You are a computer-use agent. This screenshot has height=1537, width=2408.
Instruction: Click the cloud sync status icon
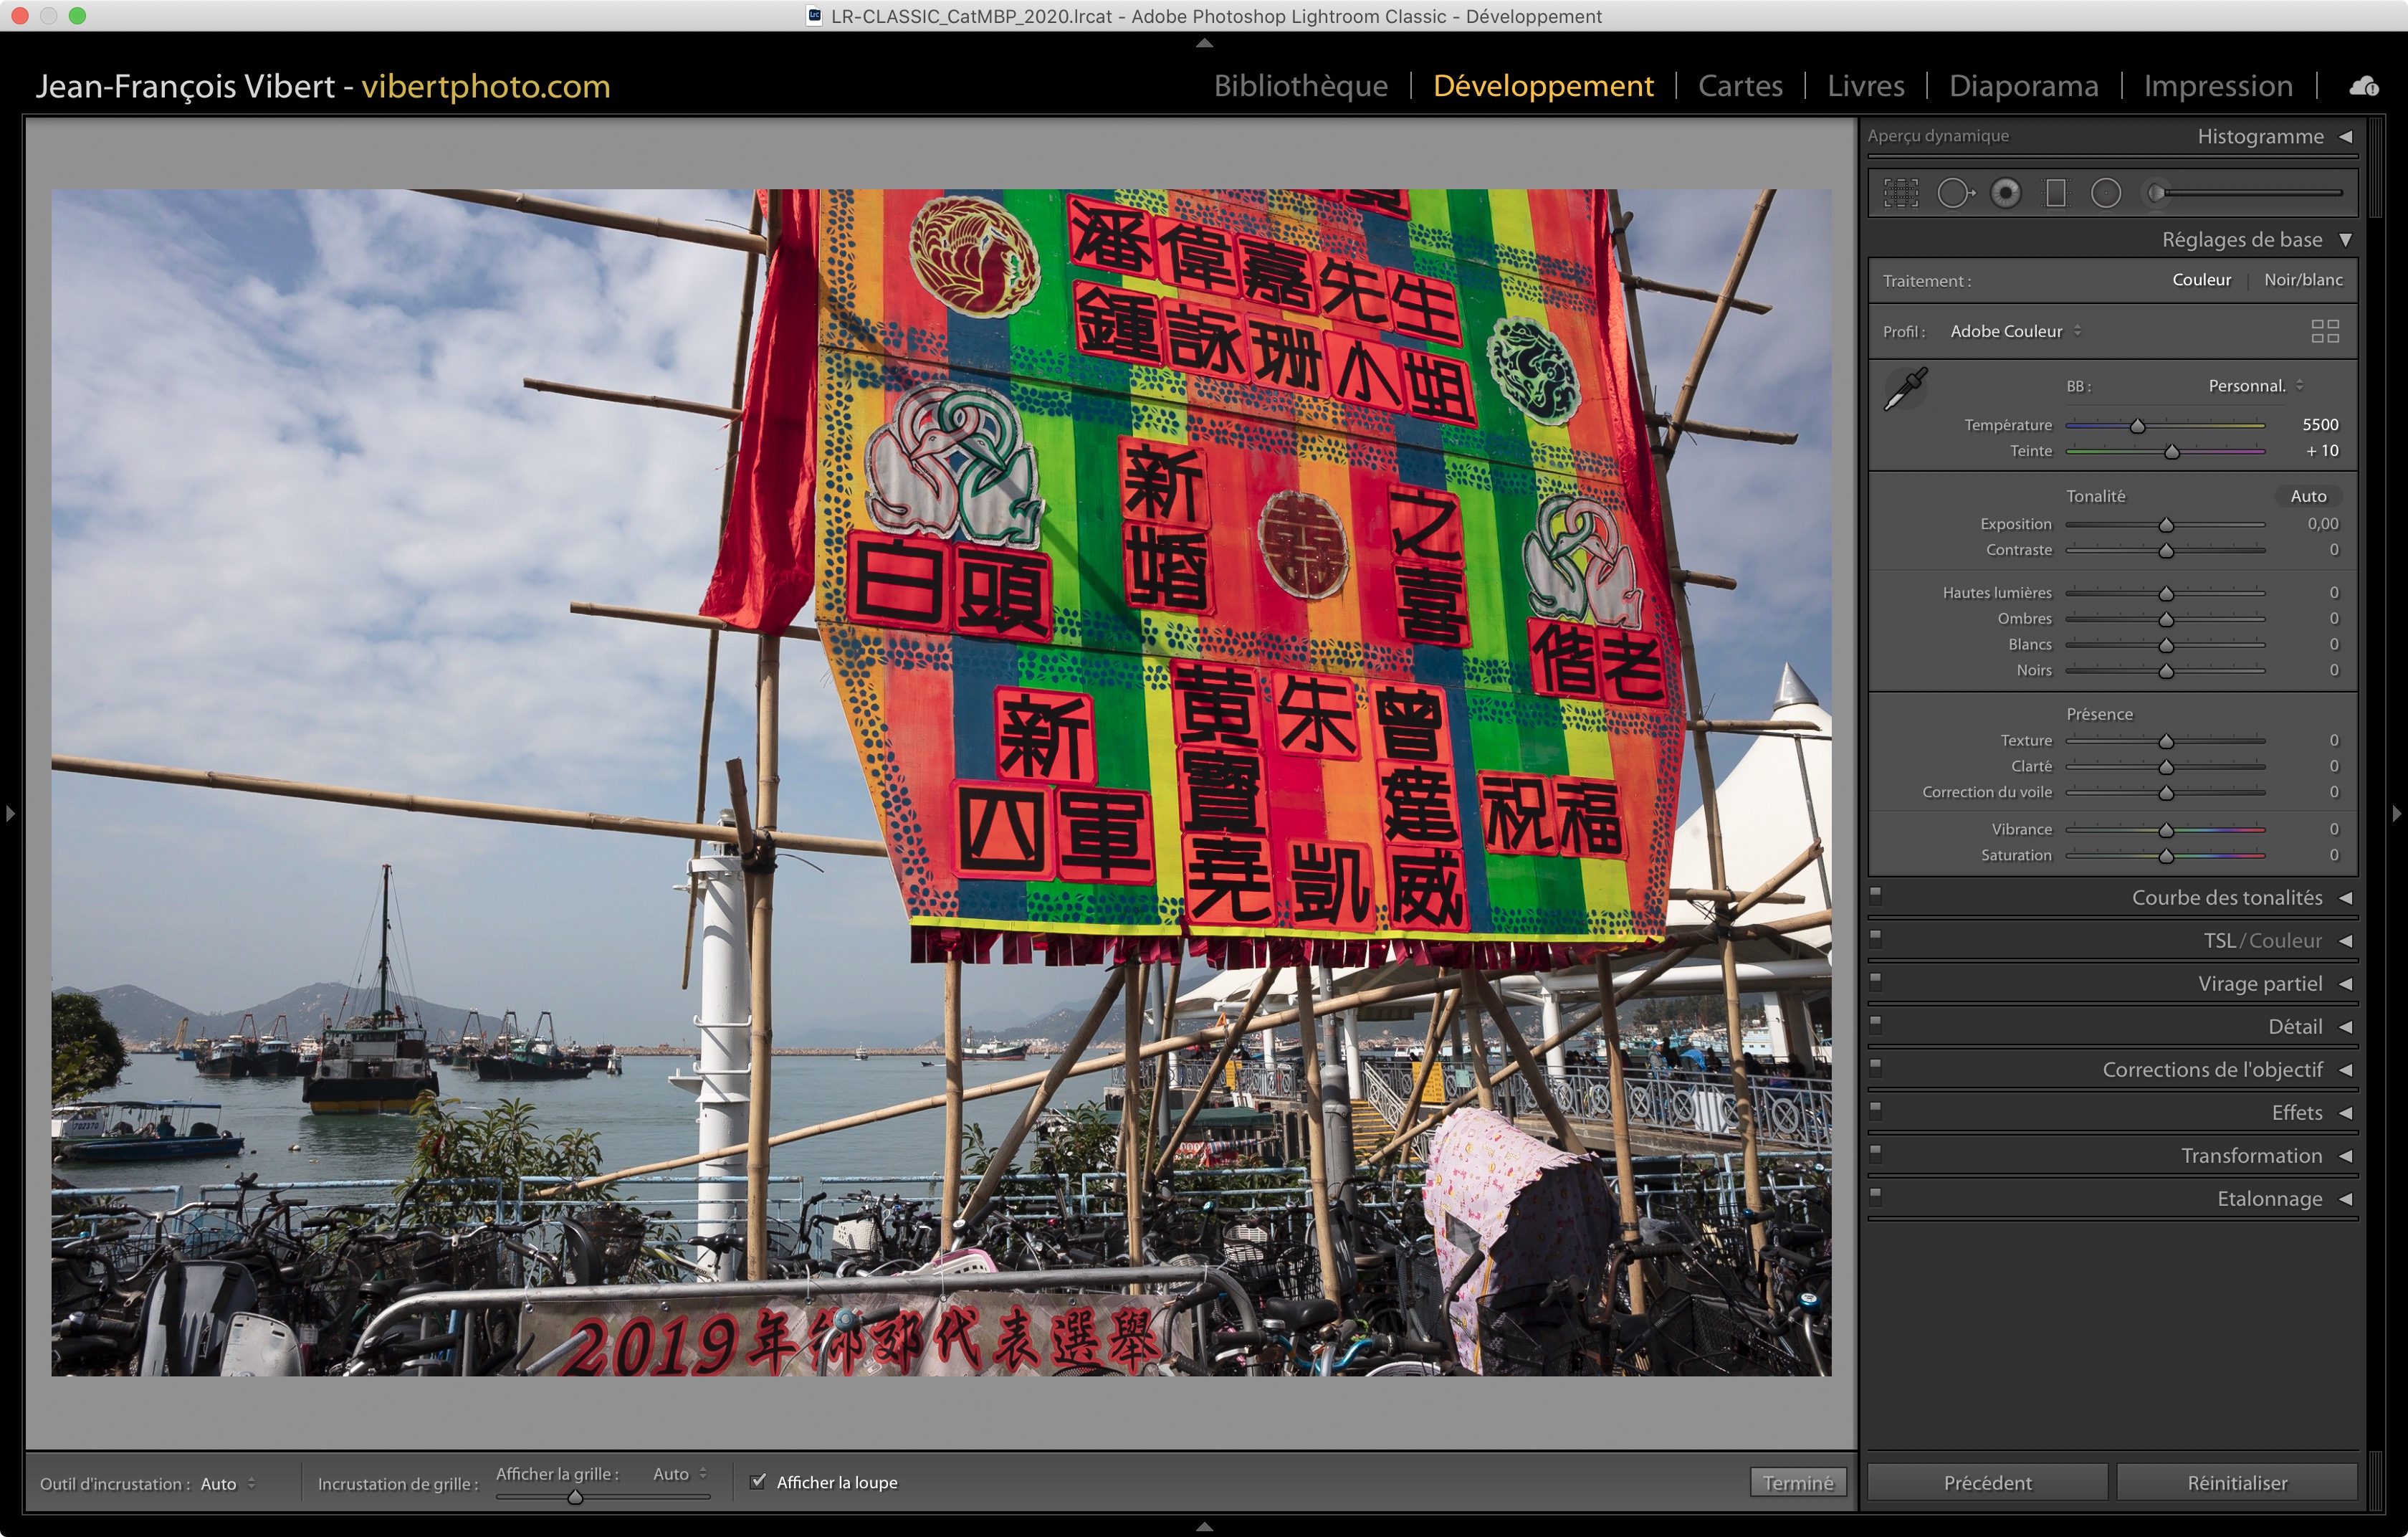(x=2364, y=87)
